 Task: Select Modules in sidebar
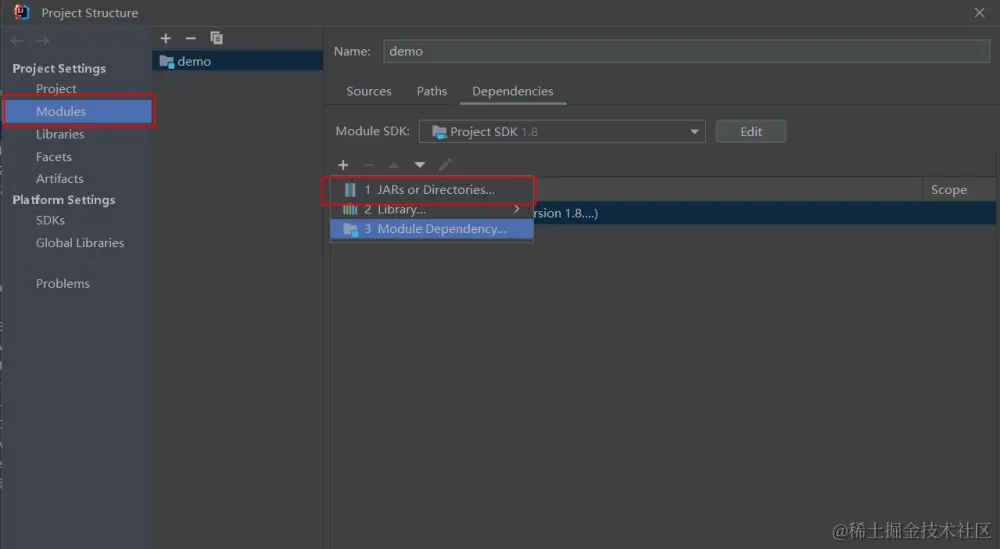click(78, 111)
